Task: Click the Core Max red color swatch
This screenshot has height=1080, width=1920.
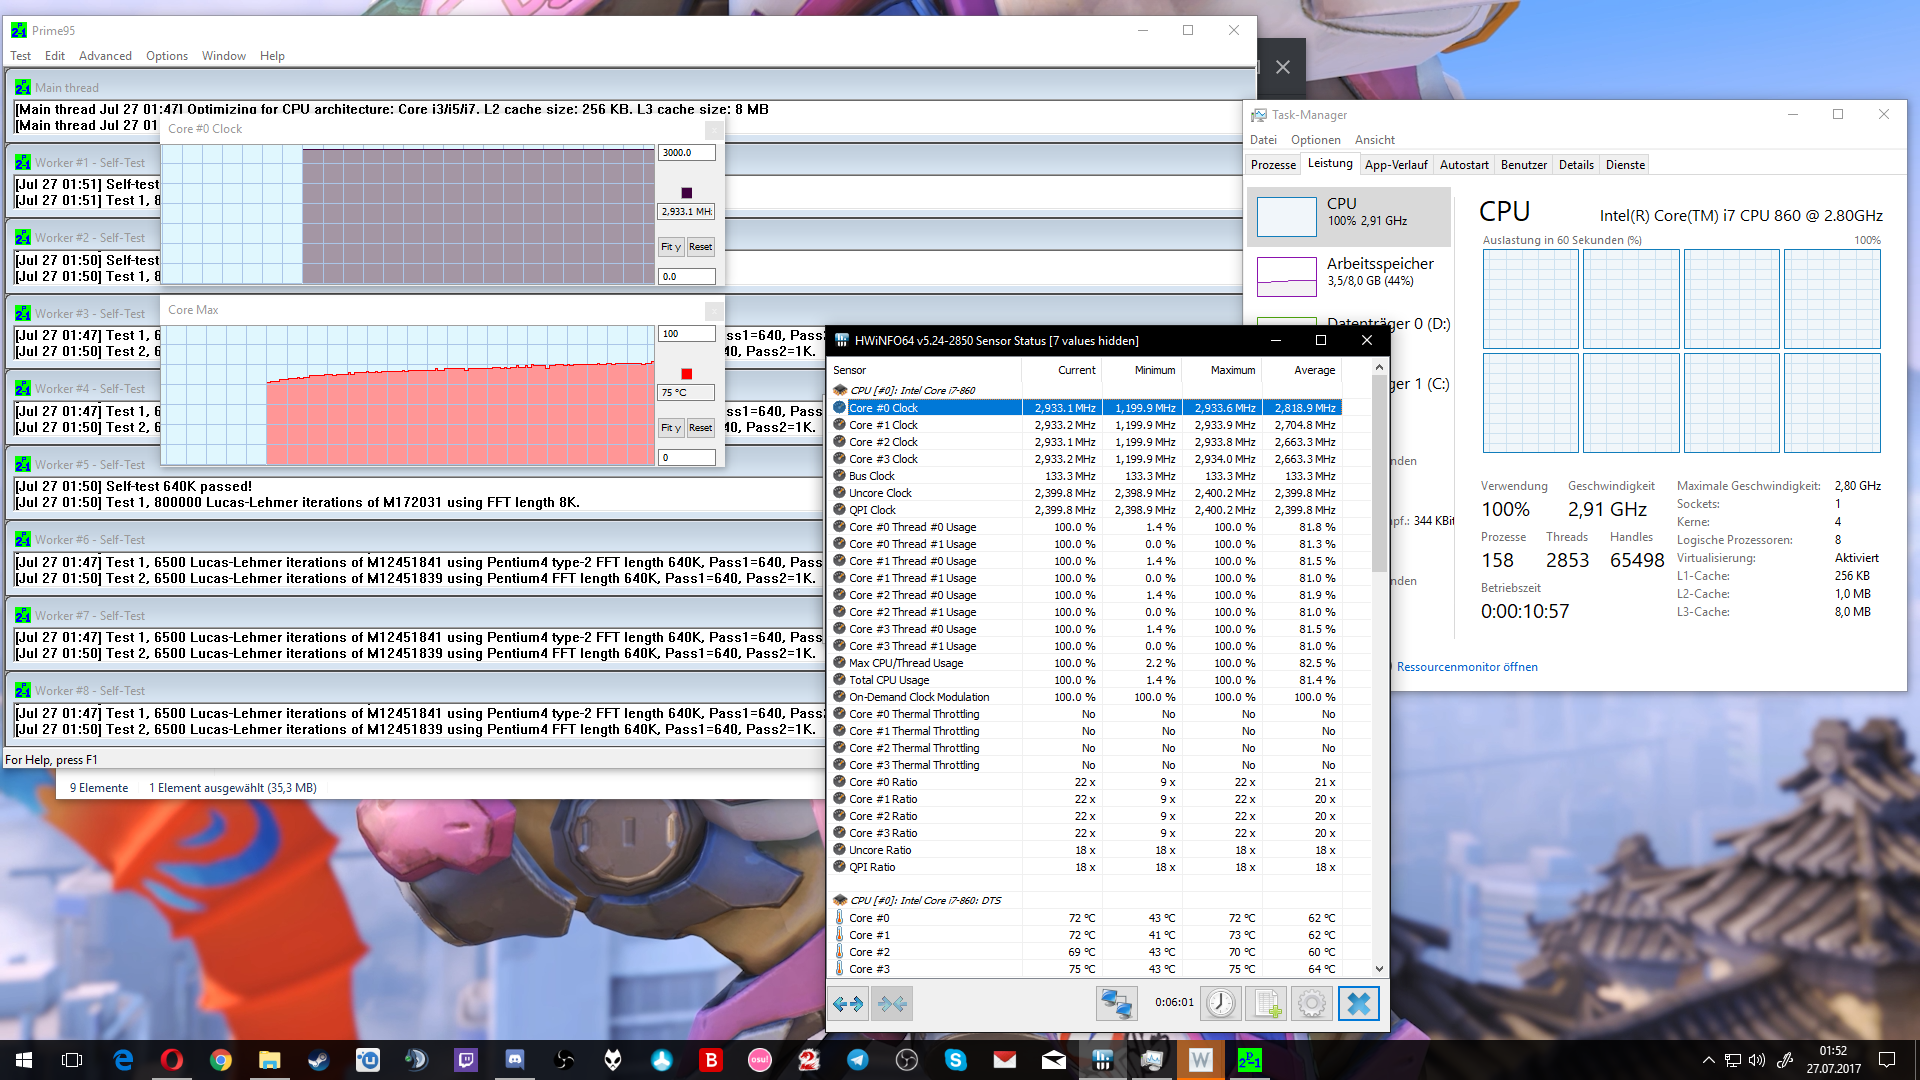Action: [x=686, y=374]
